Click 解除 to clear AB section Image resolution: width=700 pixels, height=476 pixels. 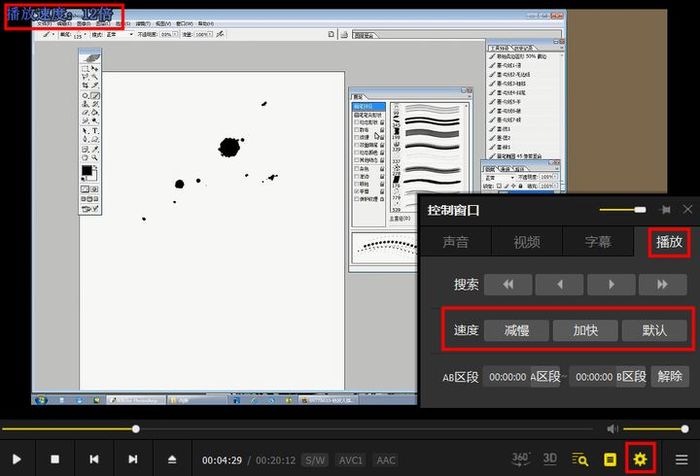(x=669, y=376)
